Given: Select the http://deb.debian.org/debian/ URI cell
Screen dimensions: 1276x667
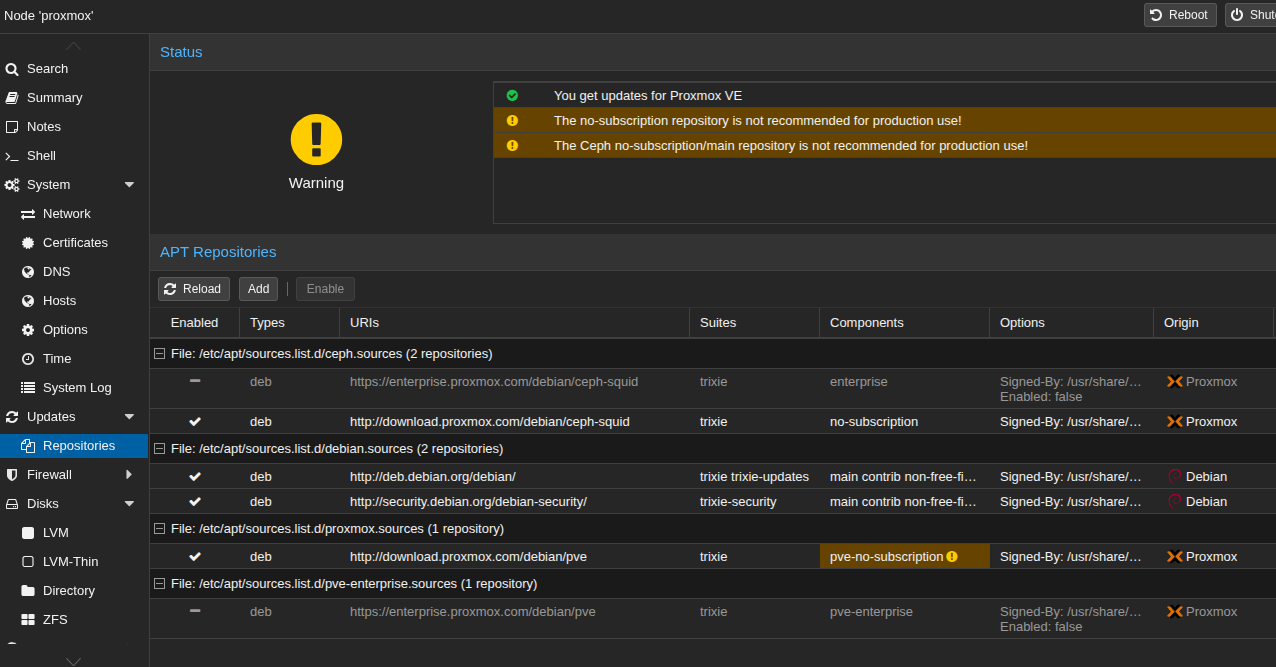Looking at the screenshot, I should pyautogui.click(x=515, y=477).
